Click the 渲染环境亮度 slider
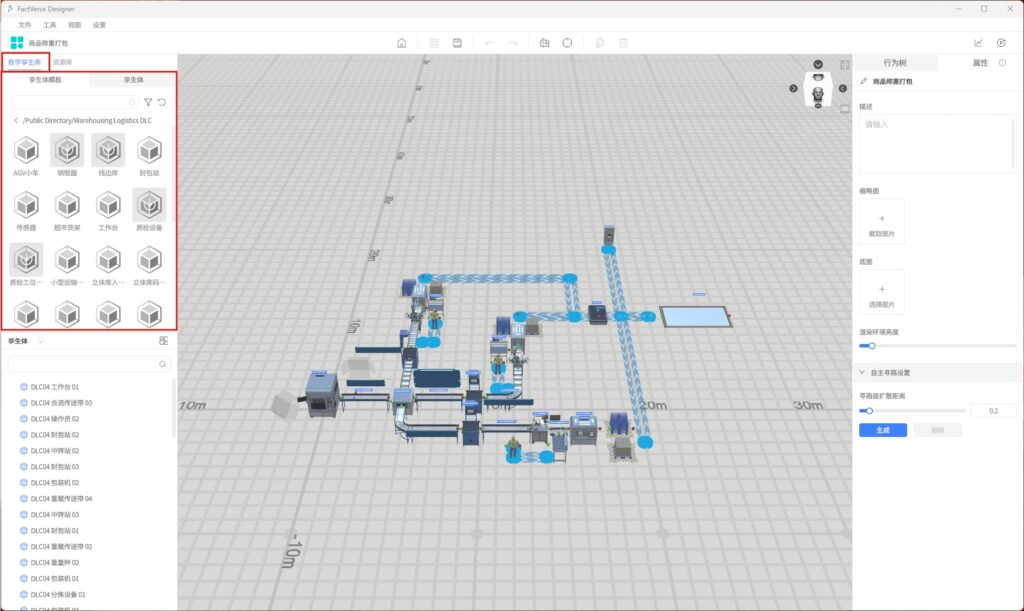 937,346
